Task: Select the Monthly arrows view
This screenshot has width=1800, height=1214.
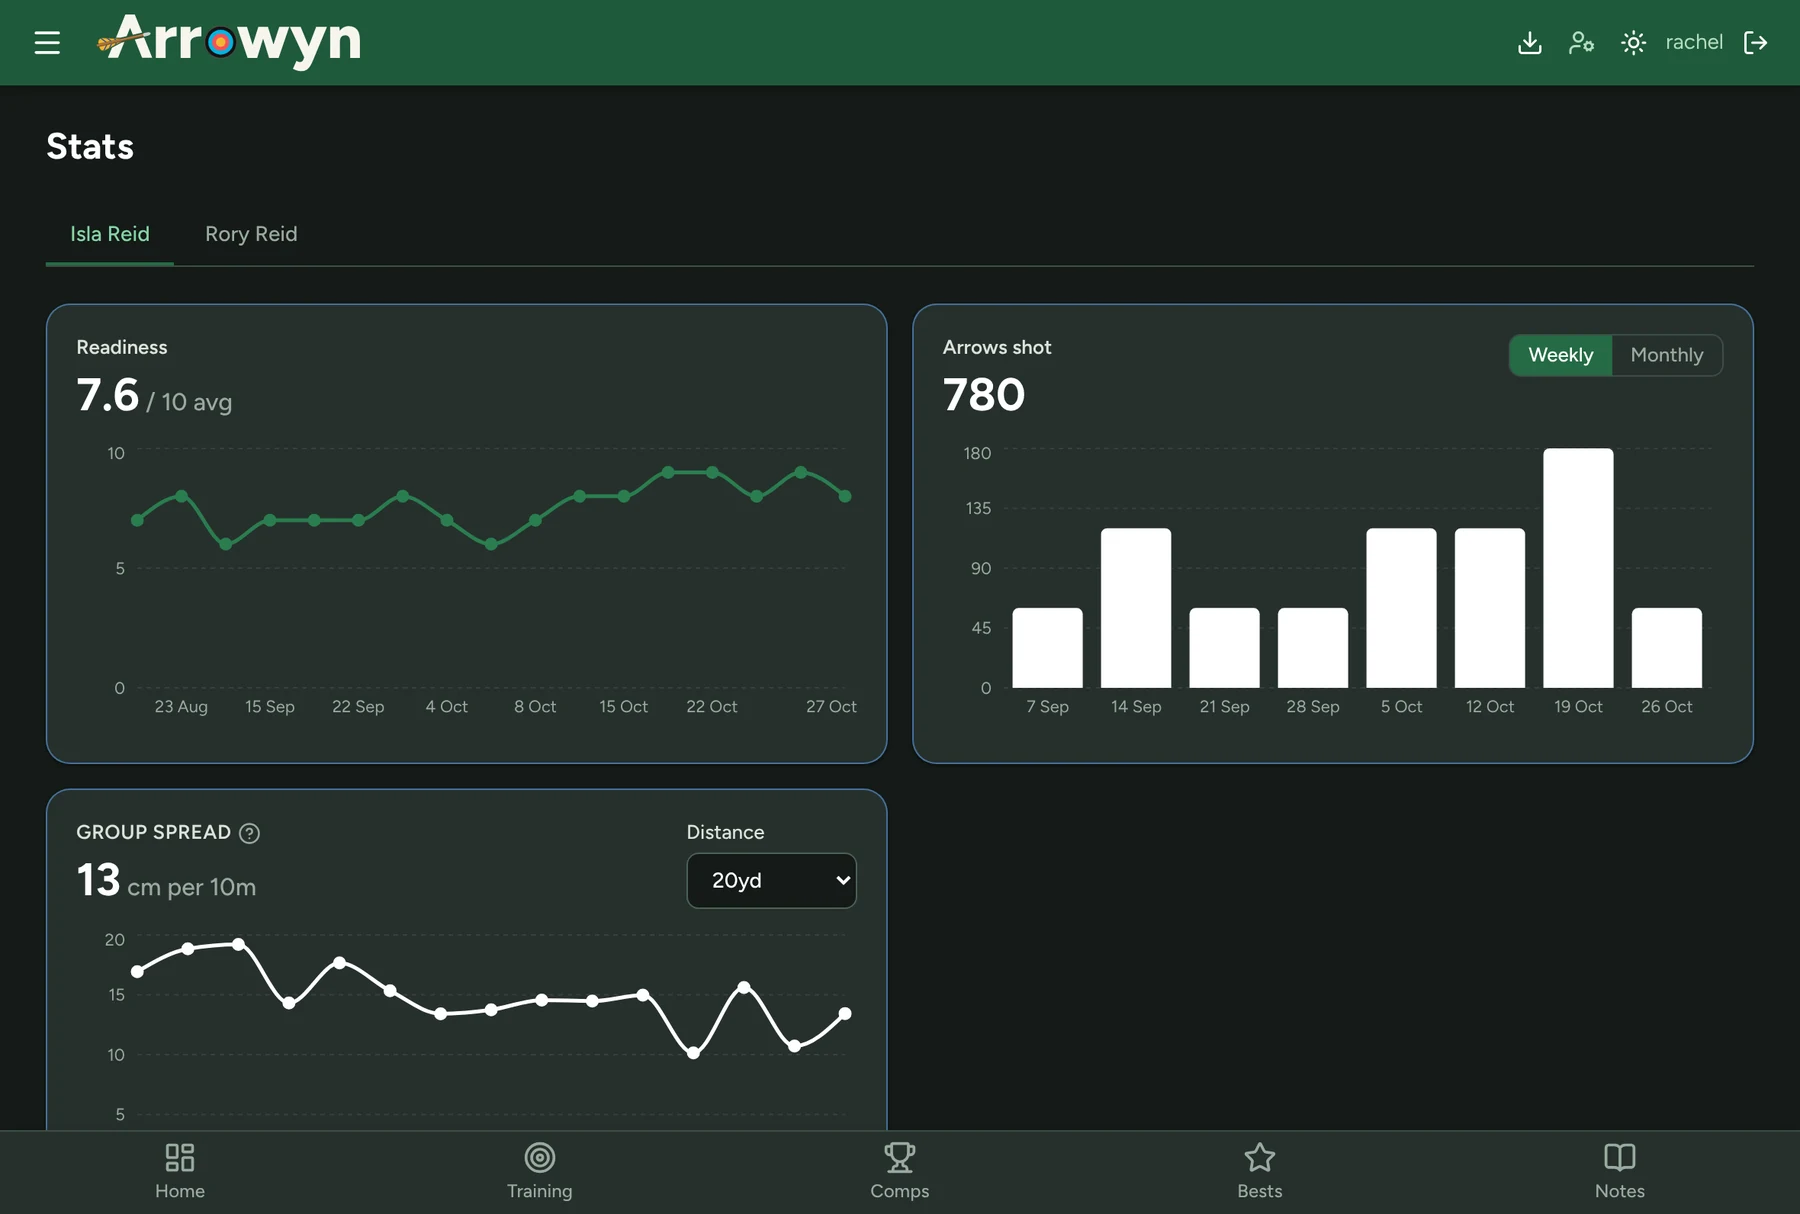Action: tap(1666, 355)
